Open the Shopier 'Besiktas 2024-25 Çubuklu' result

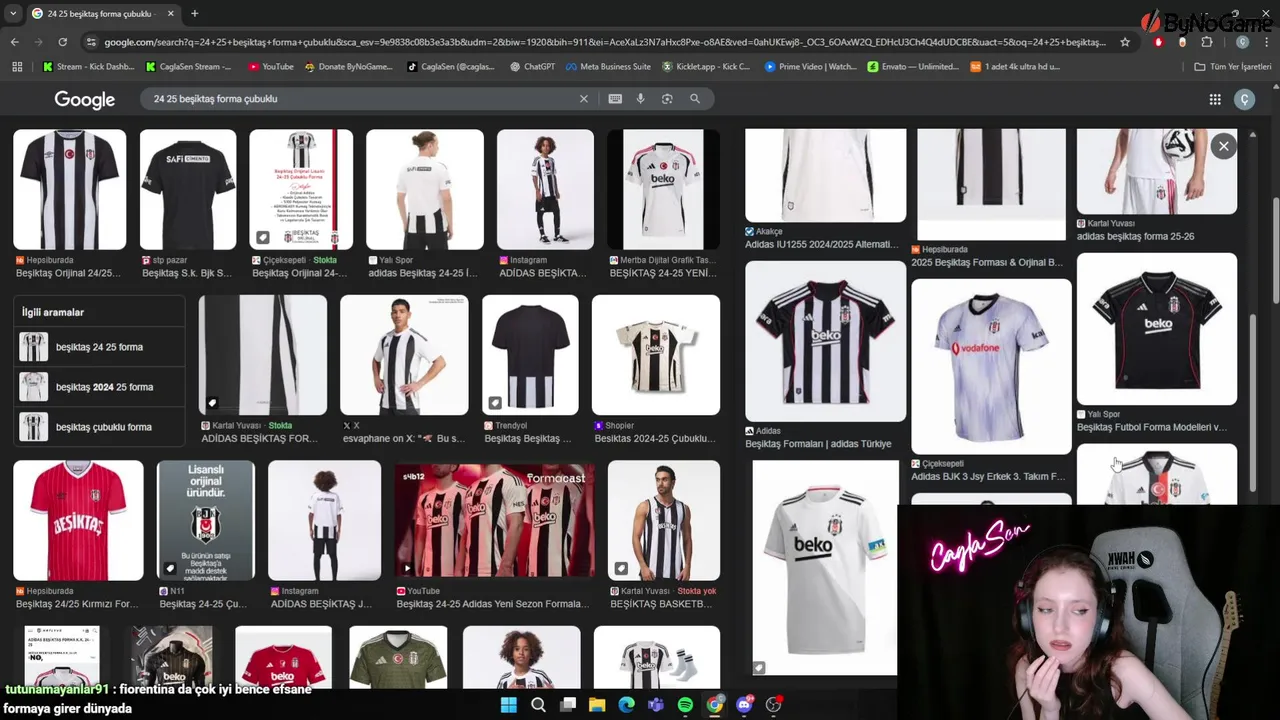click(656, 355)
